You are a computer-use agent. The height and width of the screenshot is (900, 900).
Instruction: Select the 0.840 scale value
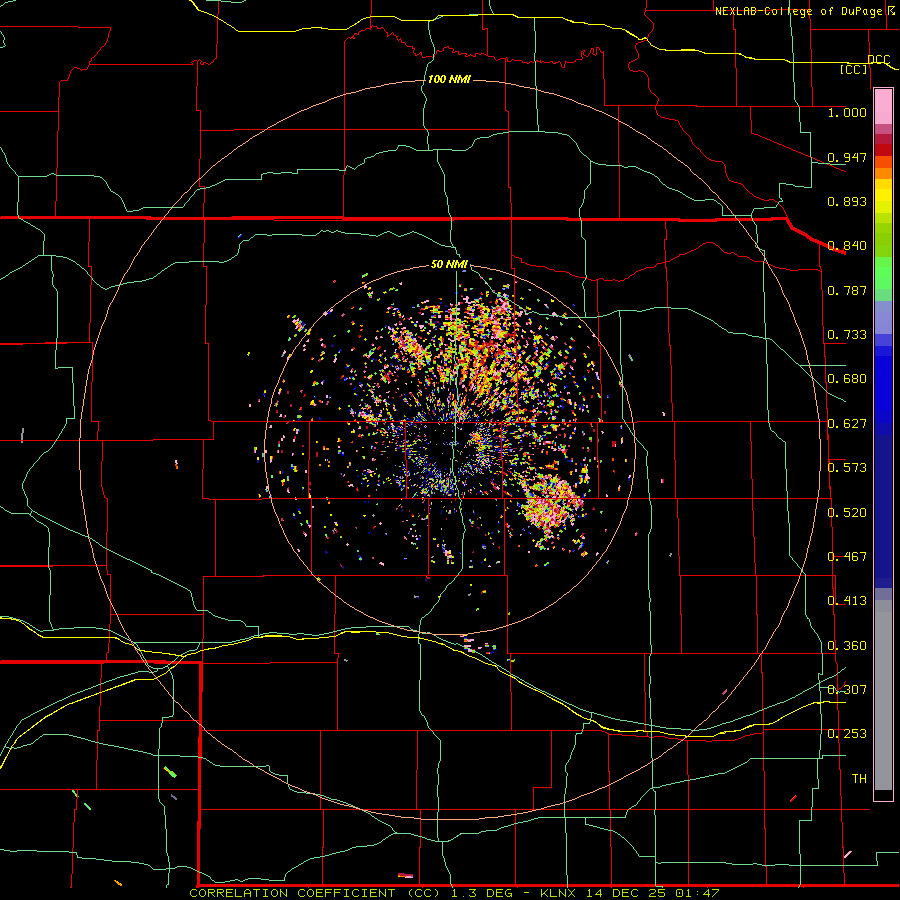[x=847, y=246]
